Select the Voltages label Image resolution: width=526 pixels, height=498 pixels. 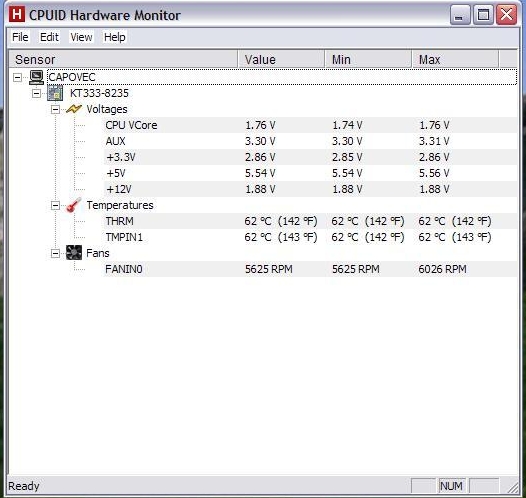click(107, 109)
